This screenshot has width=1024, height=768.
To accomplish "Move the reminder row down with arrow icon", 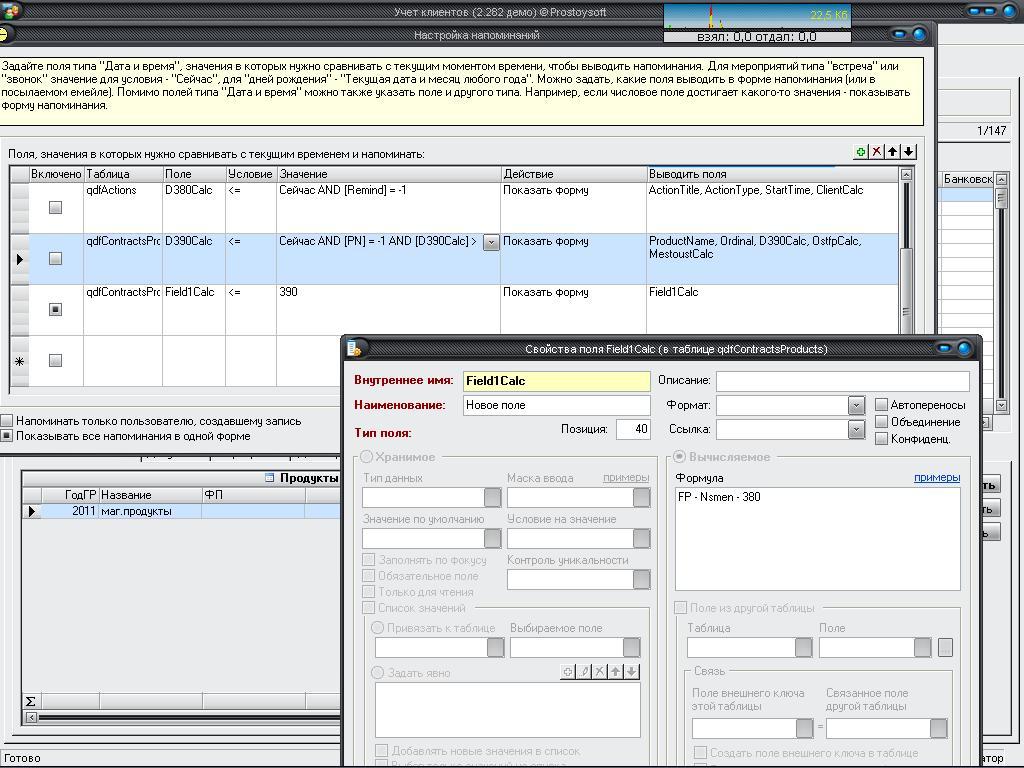I will click(908, 152).
